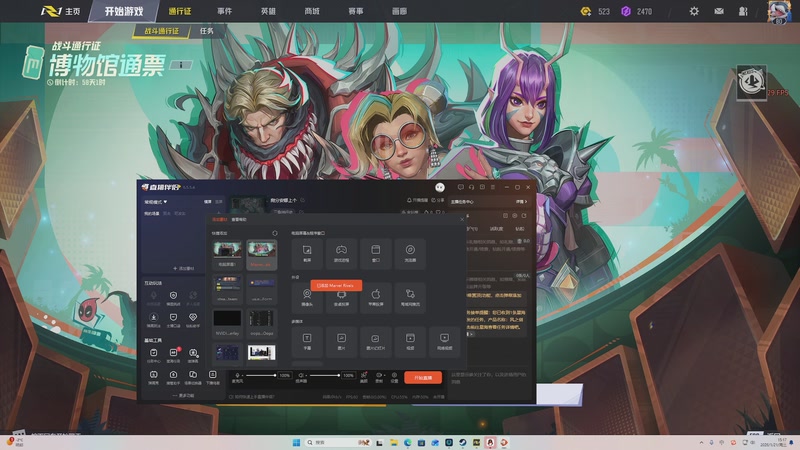Open stream settings gear beside start button
The image size is (800, 450).
(x=394, y=377)
